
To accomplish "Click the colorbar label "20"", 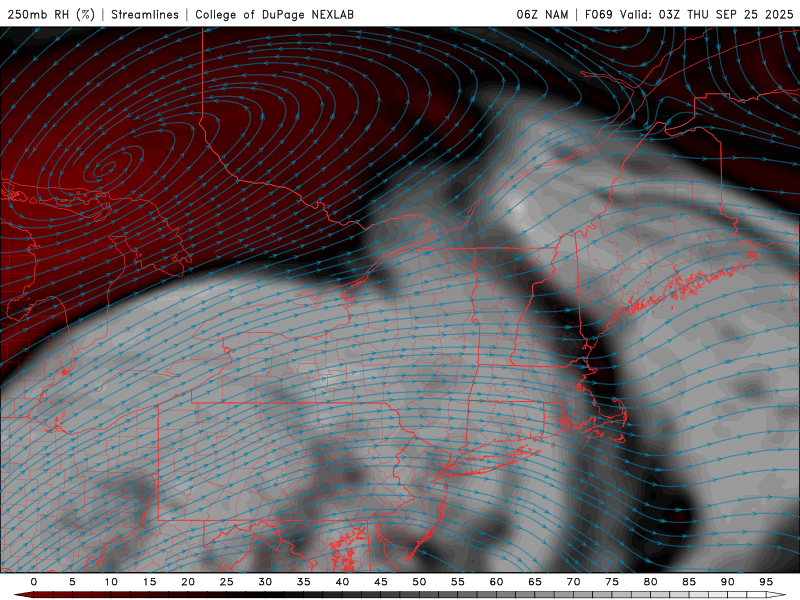I will coord(188,582).
